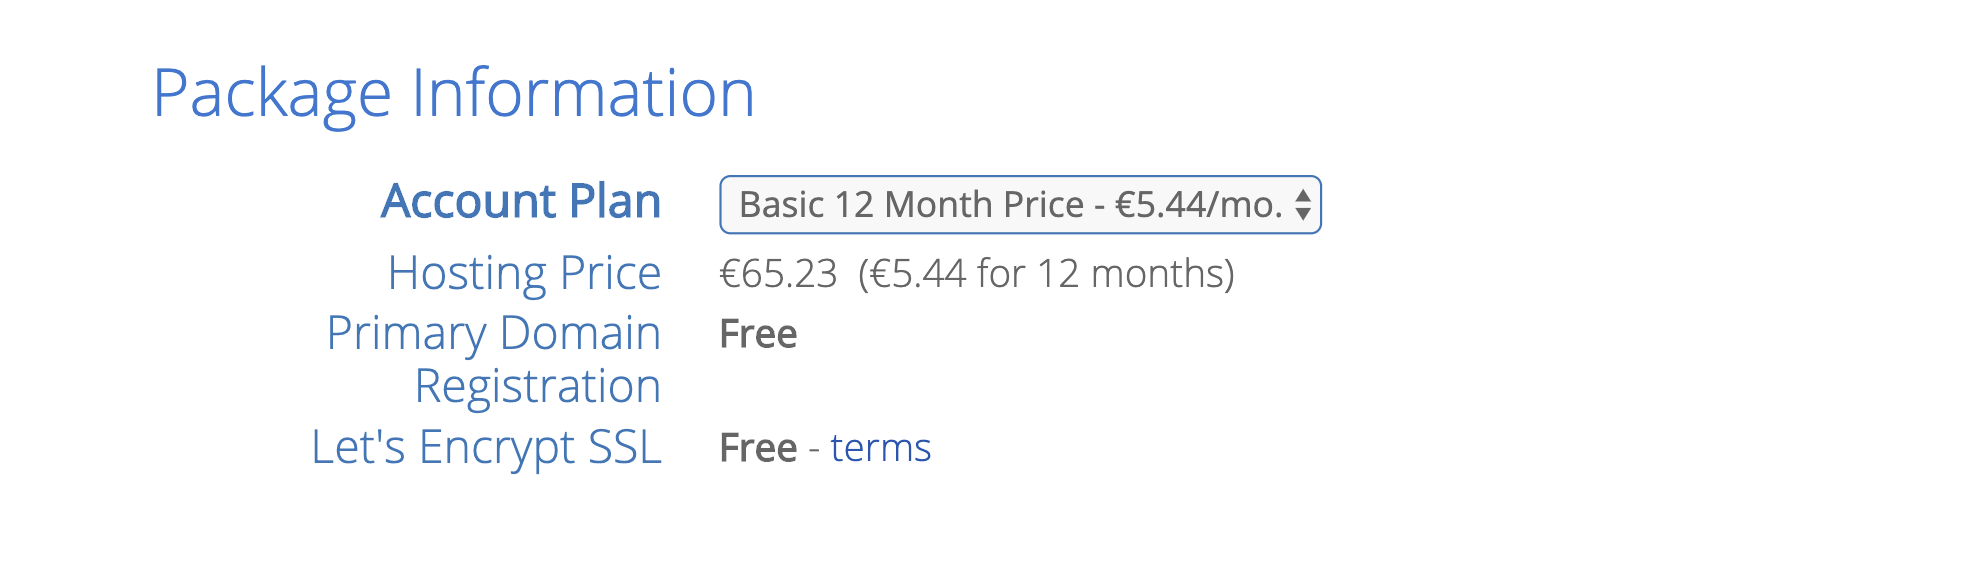The image size is (1980, 562).
Task: Click the Package Information heading
Action: pos(453,94)
